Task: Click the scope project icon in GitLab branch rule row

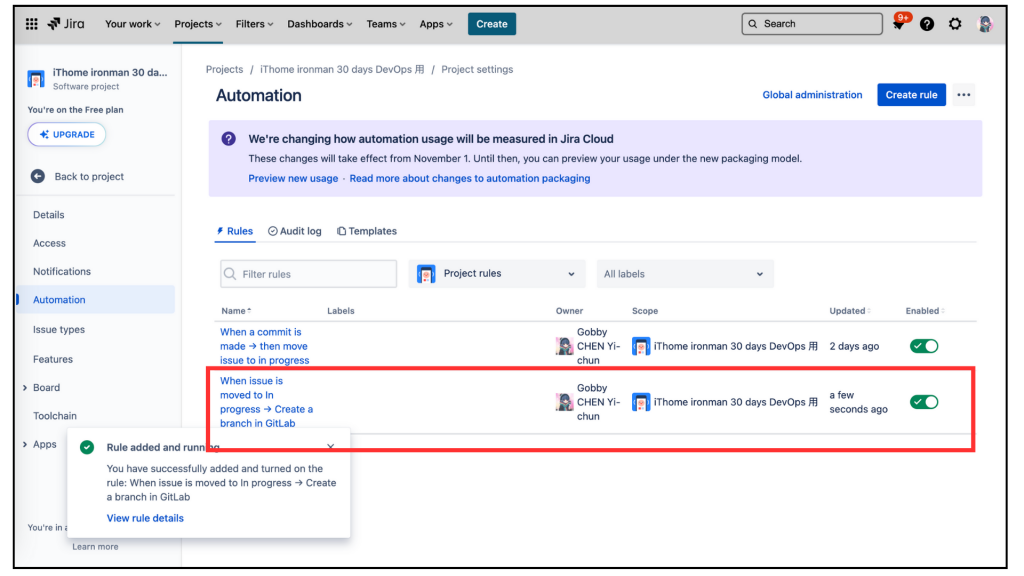Action: click(x=641, y=402)
